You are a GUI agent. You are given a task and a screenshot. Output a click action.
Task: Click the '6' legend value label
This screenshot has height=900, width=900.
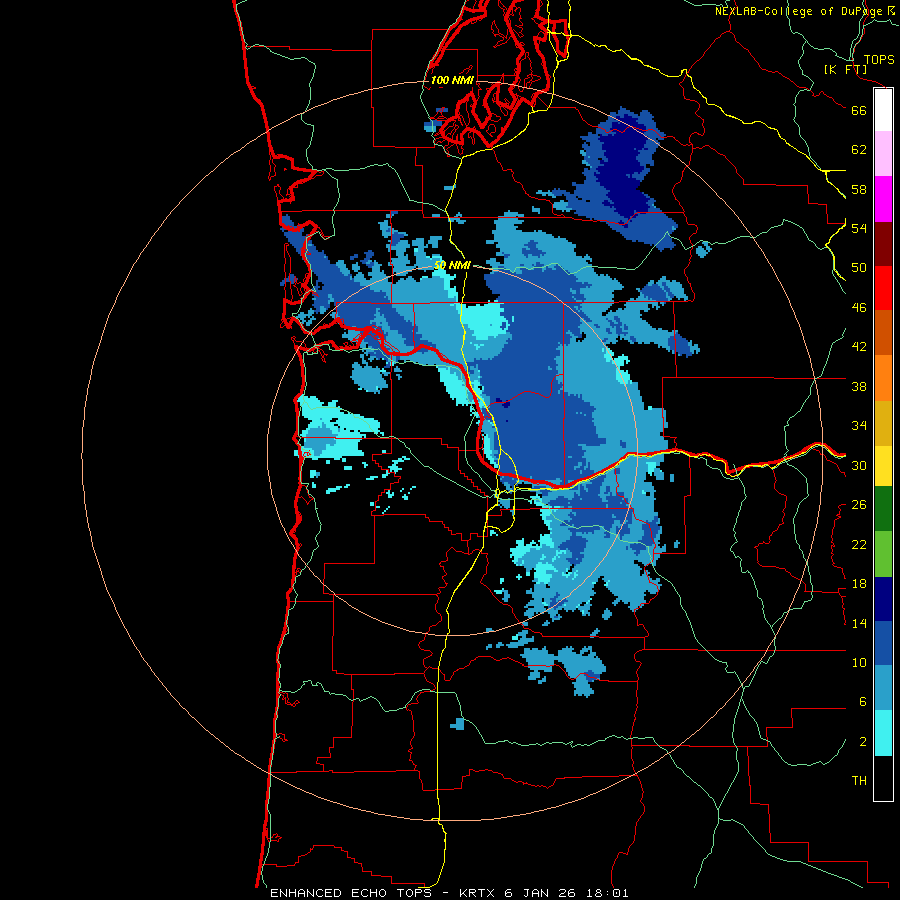[x=863, y=702]
